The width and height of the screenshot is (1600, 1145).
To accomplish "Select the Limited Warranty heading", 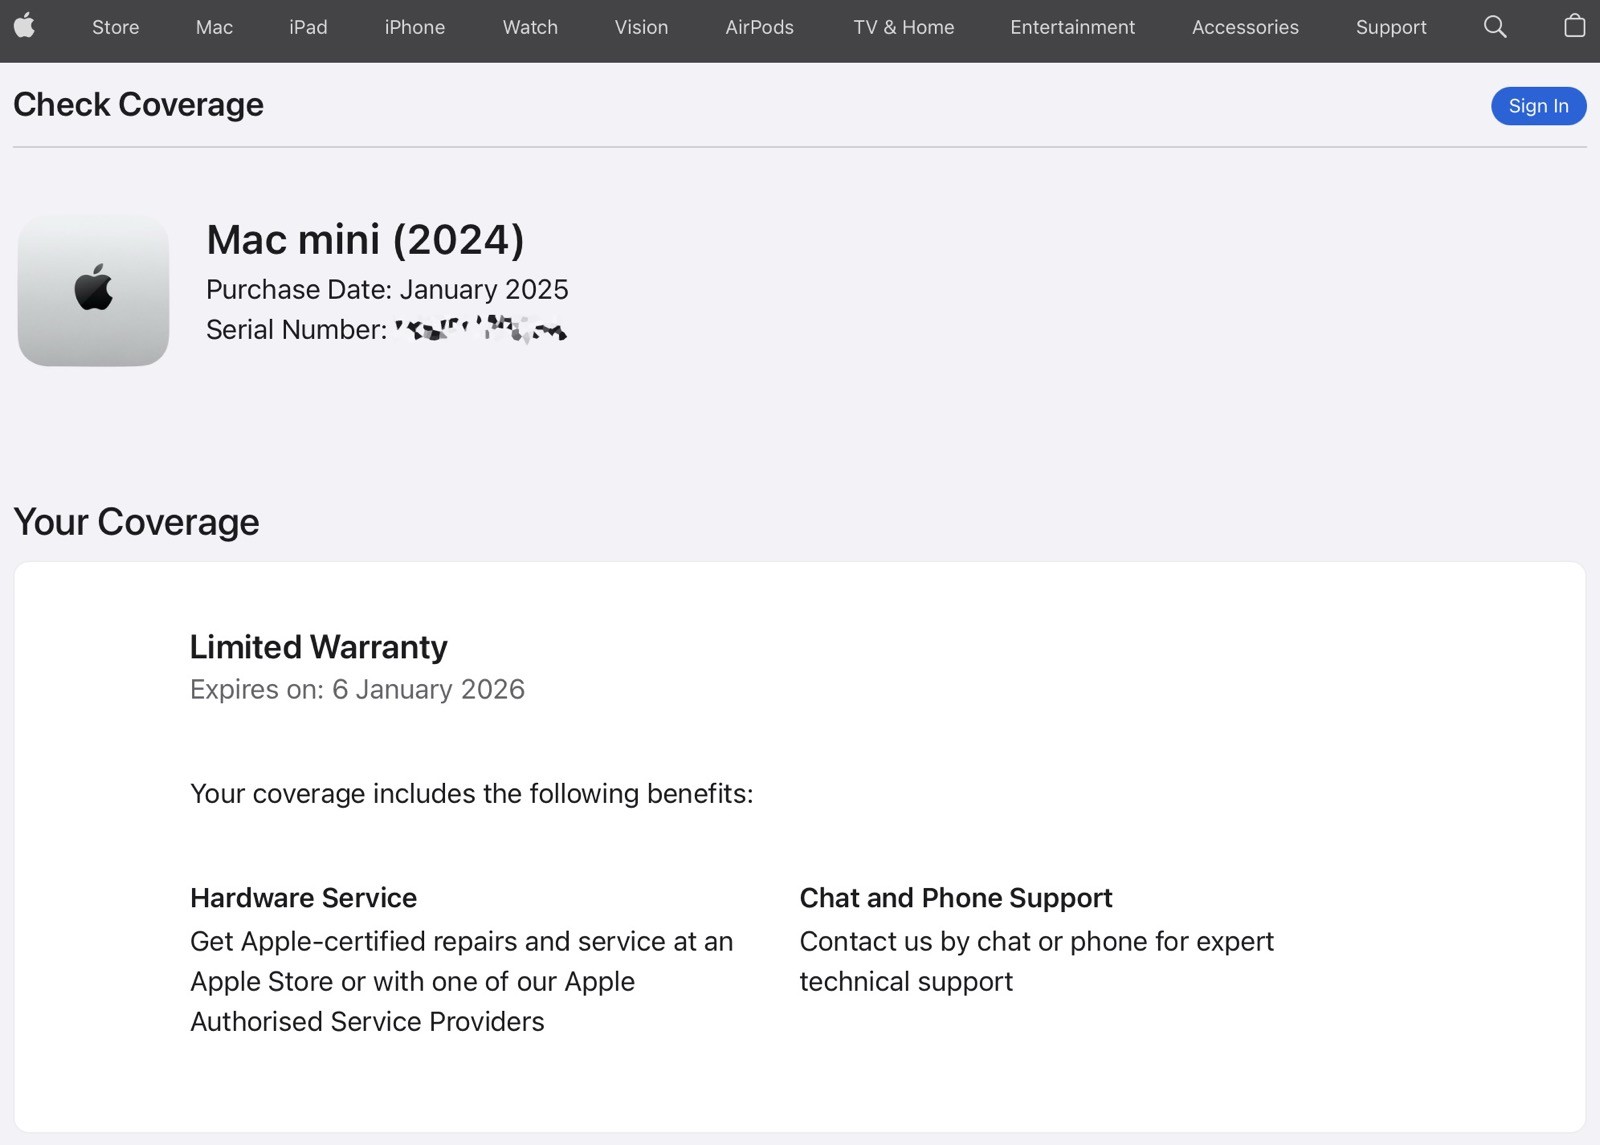I will [319, 647].
